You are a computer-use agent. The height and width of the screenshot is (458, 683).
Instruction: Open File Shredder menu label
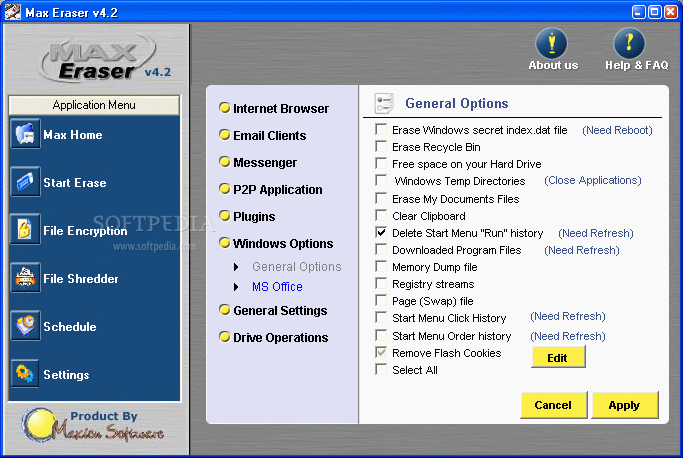[81, 278]
